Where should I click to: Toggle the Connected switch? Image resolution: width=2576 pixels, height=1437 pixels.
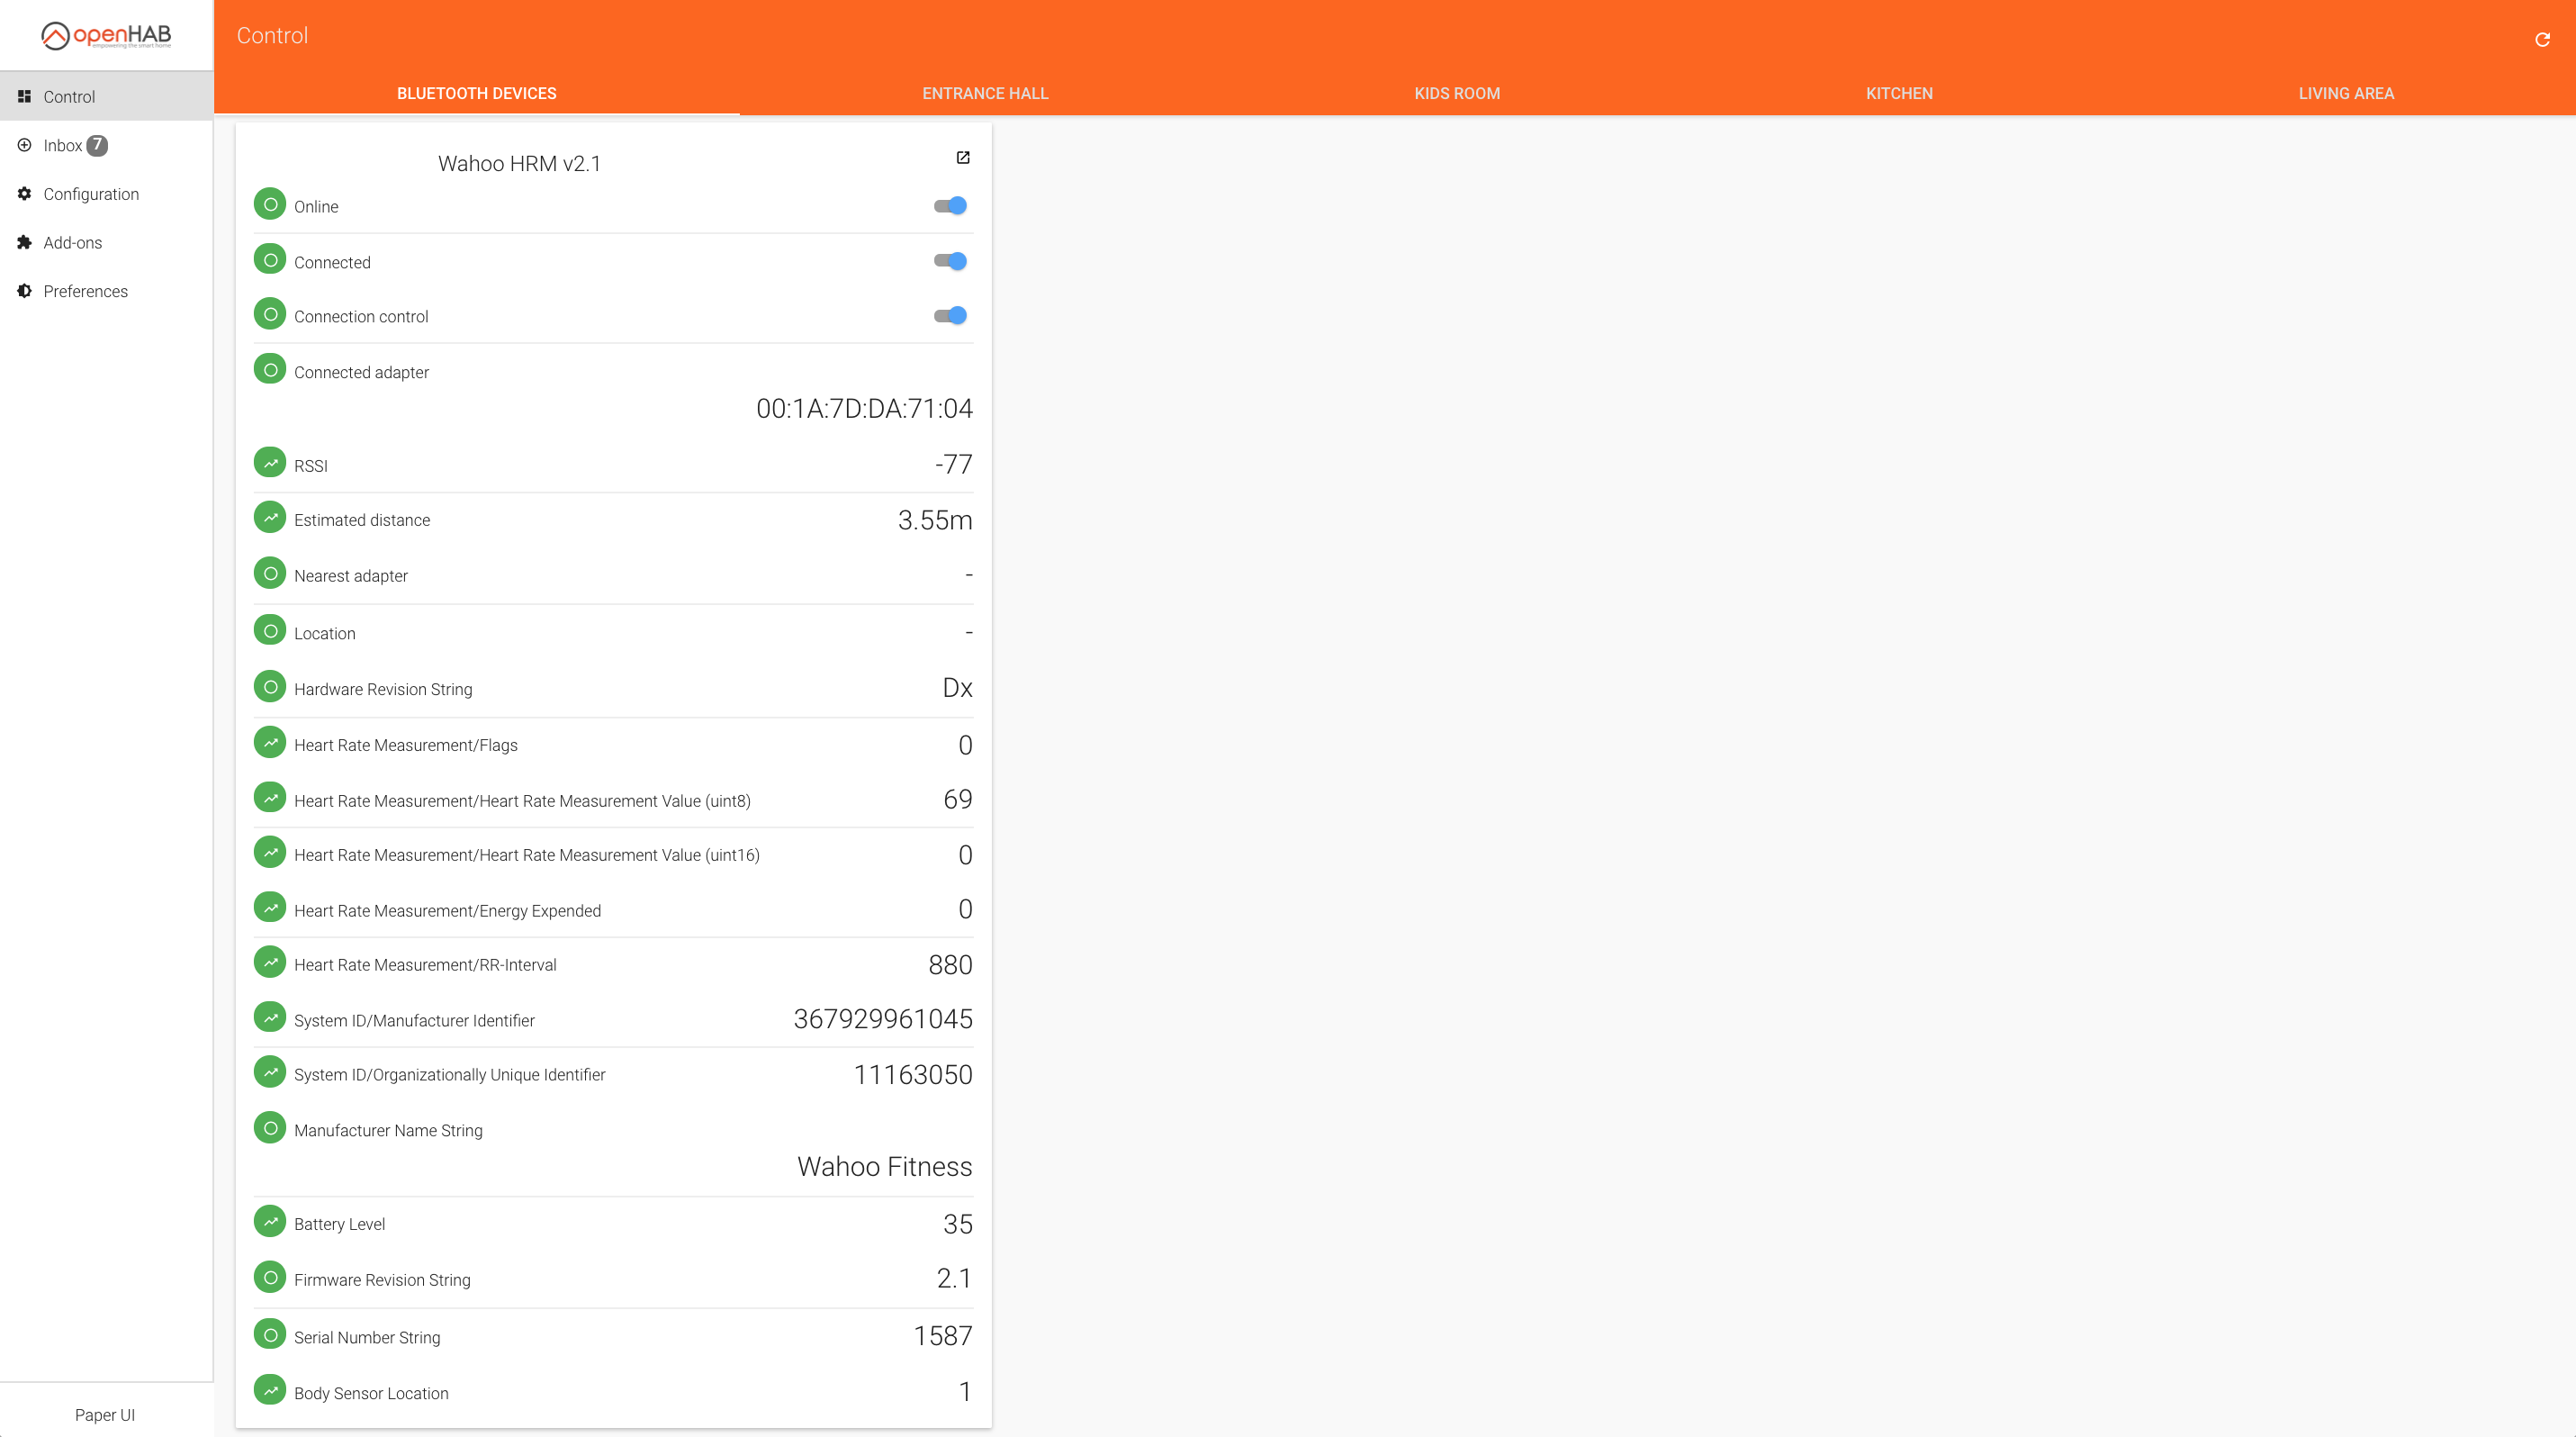(x=950, y=261)
